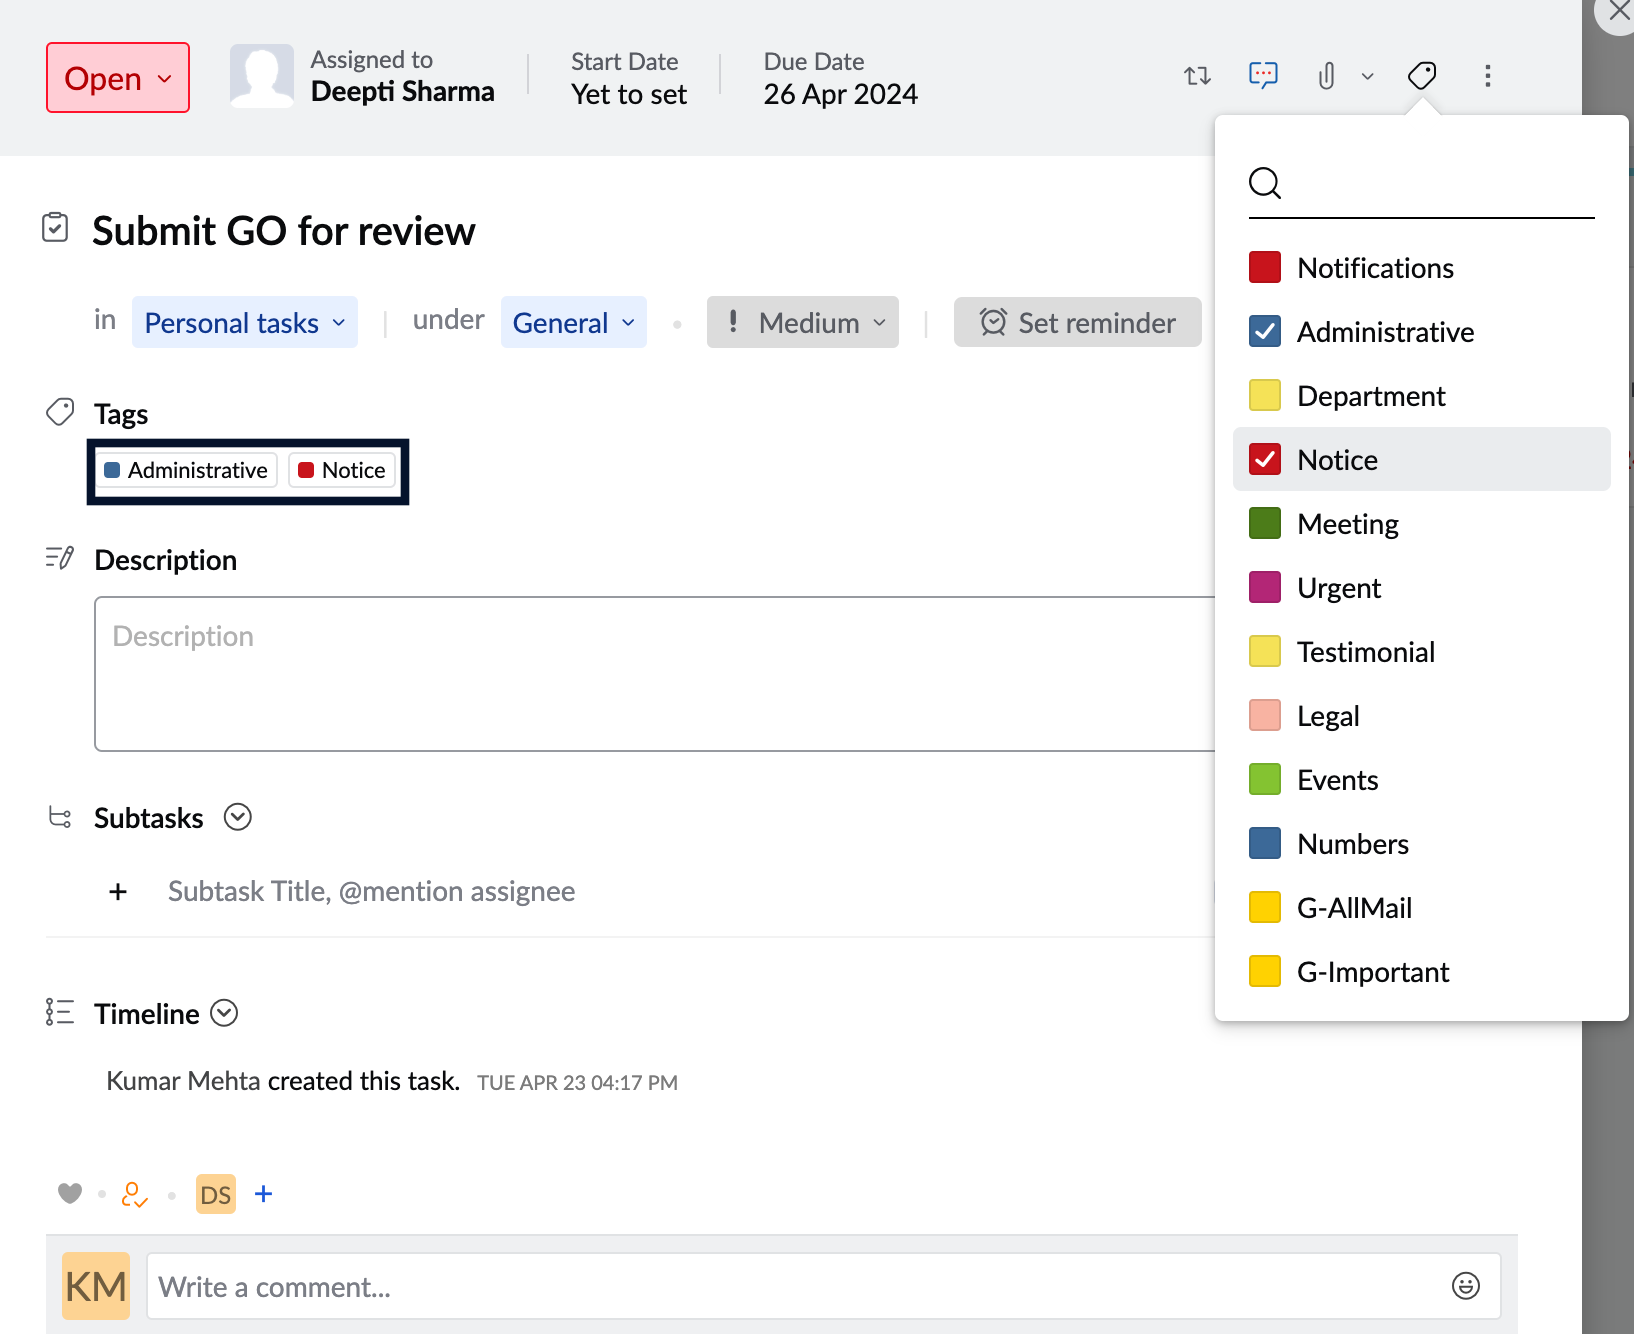1634x1334 pixels.
Task: Check the Notifications tag box
Action: point(1265,267)
